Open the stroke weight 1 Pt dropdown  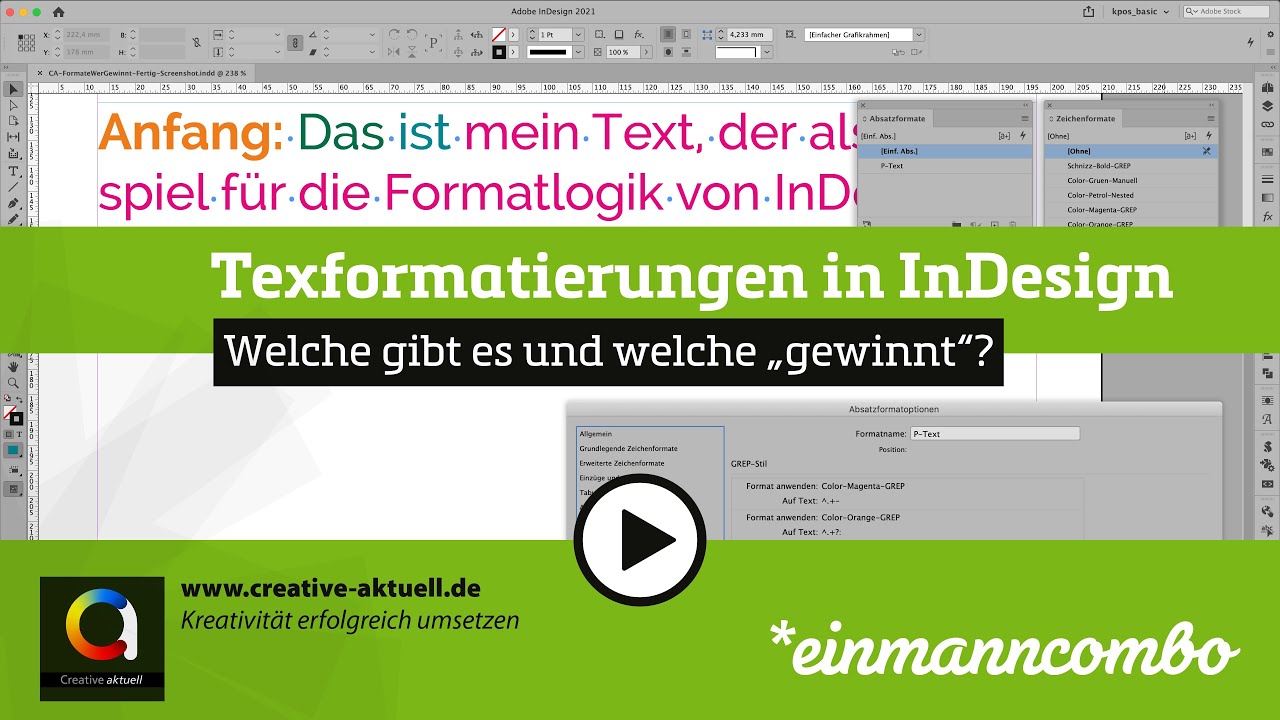[x=578, y=35]
